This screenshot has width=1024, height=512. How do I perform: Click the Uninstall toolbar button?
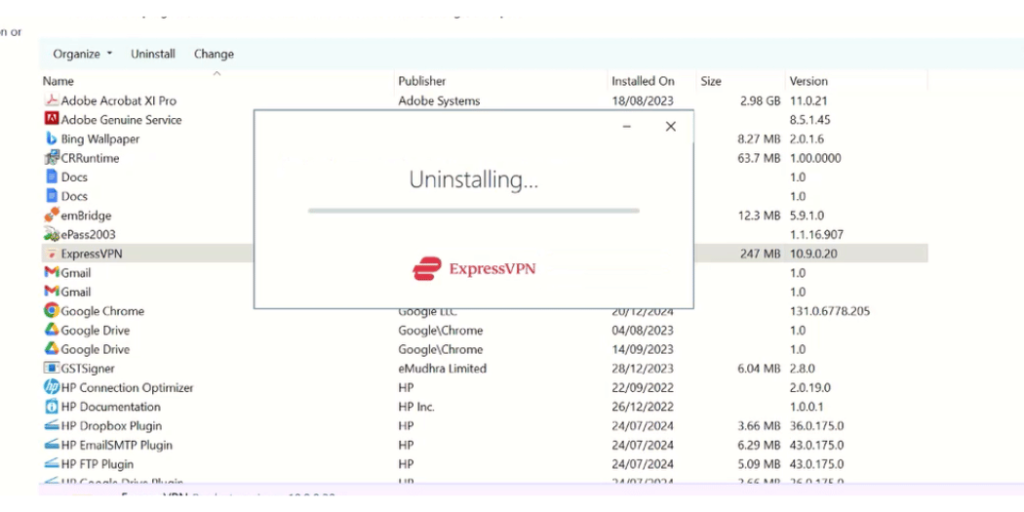[x=153, y=54]
